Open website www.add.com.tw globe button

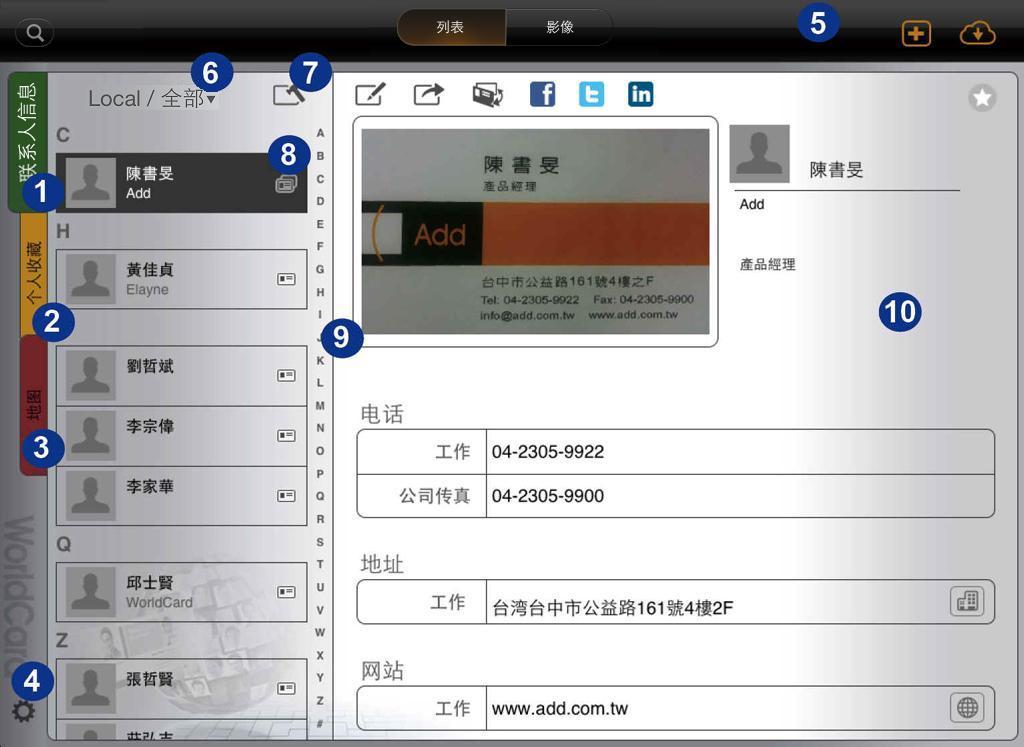pos(967,708)
